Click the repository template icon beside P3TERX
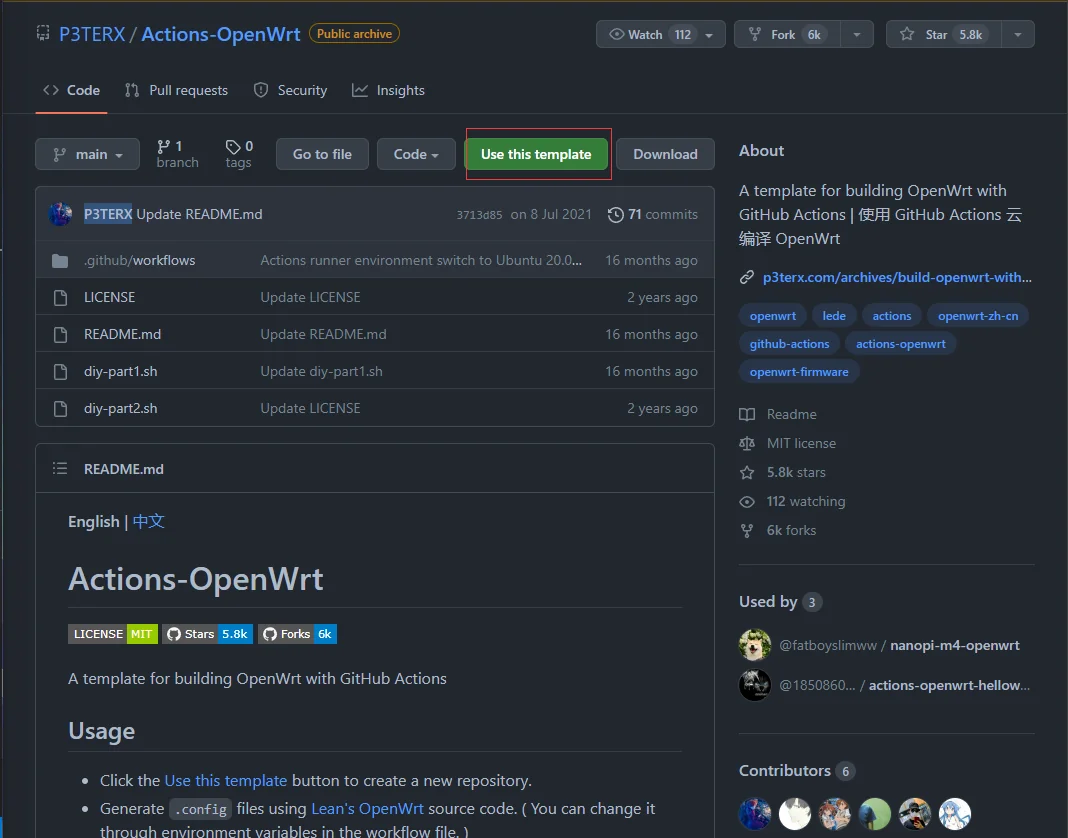This screenshot has width=1068, height=838. pyautogui.click(x=43, y=33)
